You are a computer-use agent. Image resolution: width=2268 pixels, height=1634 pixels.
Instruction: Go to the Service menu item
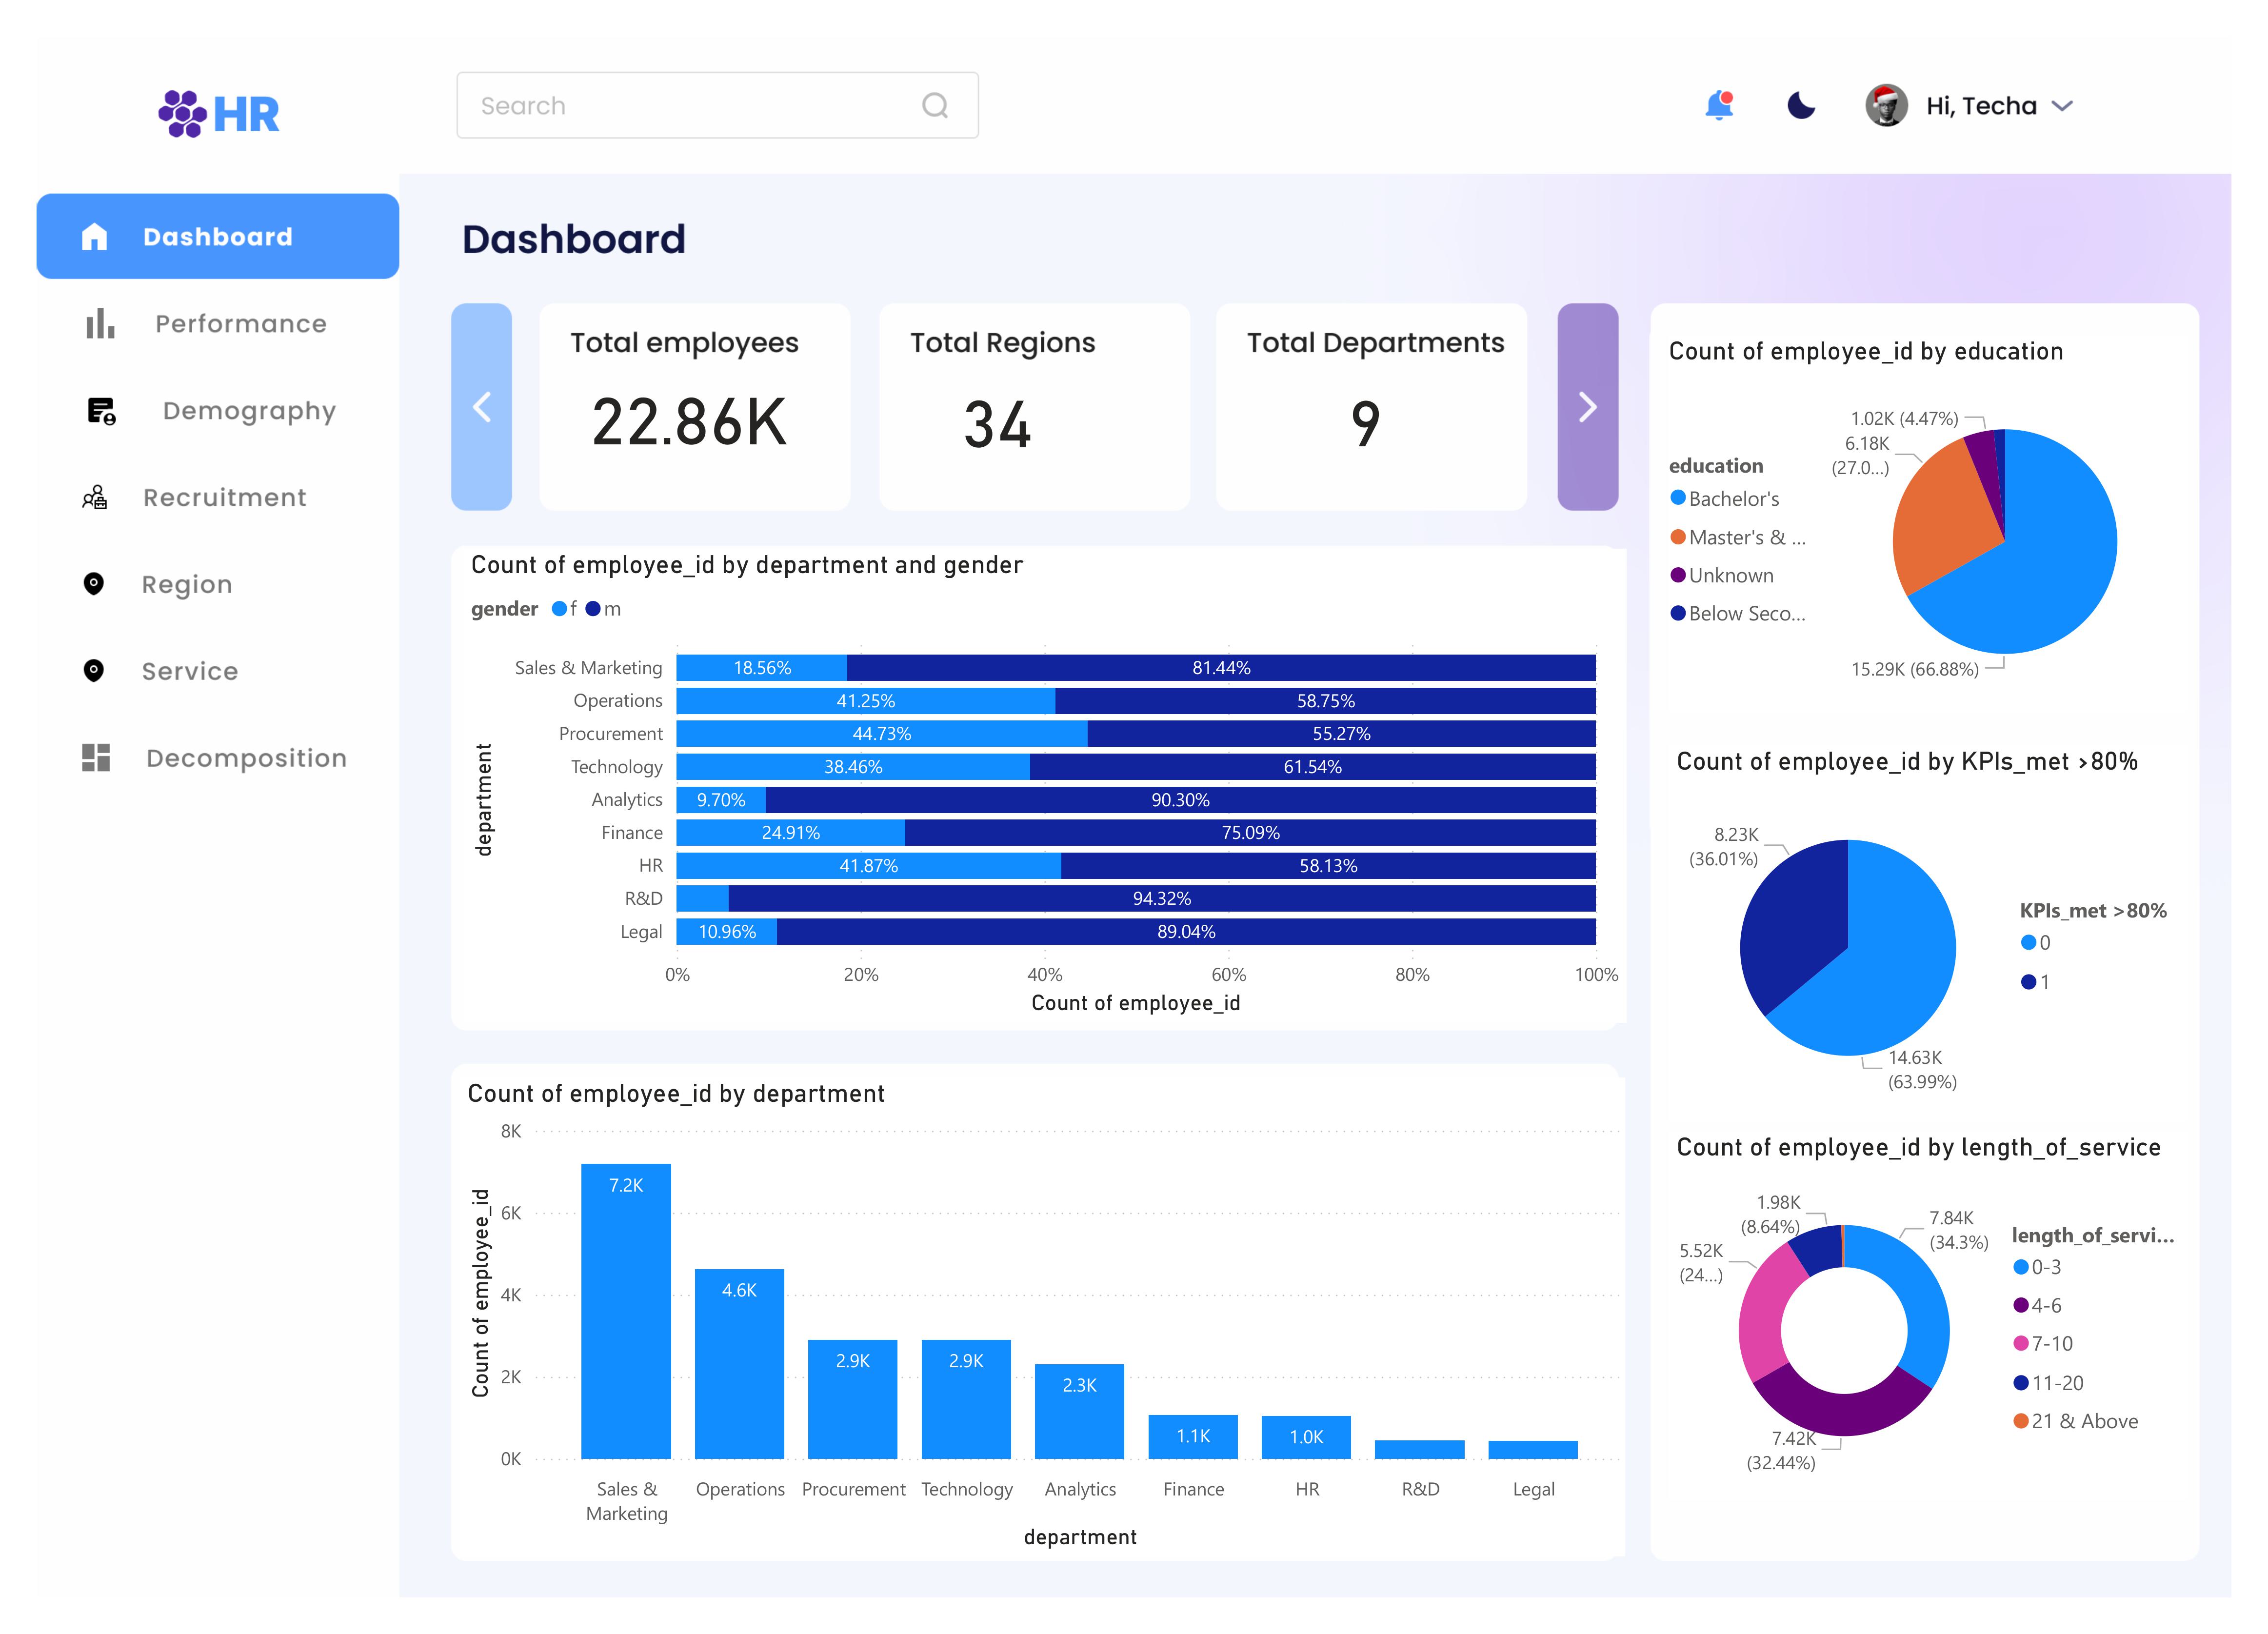point(189,671)
